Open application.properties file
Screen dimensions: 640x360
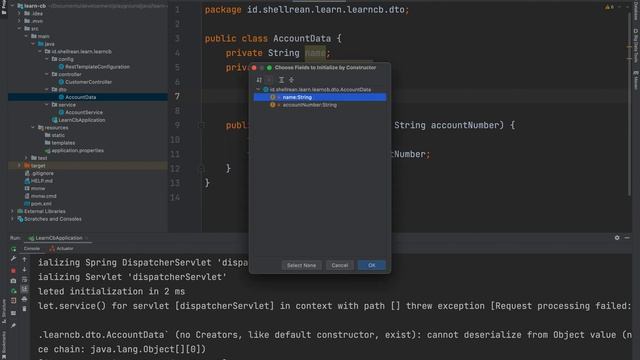click(x=77, y=151)
